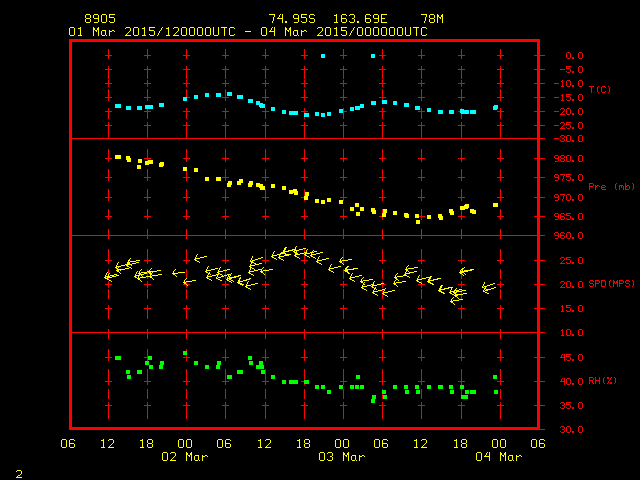Click the RH(%) axis title
This screenshot has width=640, height=480.
[x=602, y=380]
